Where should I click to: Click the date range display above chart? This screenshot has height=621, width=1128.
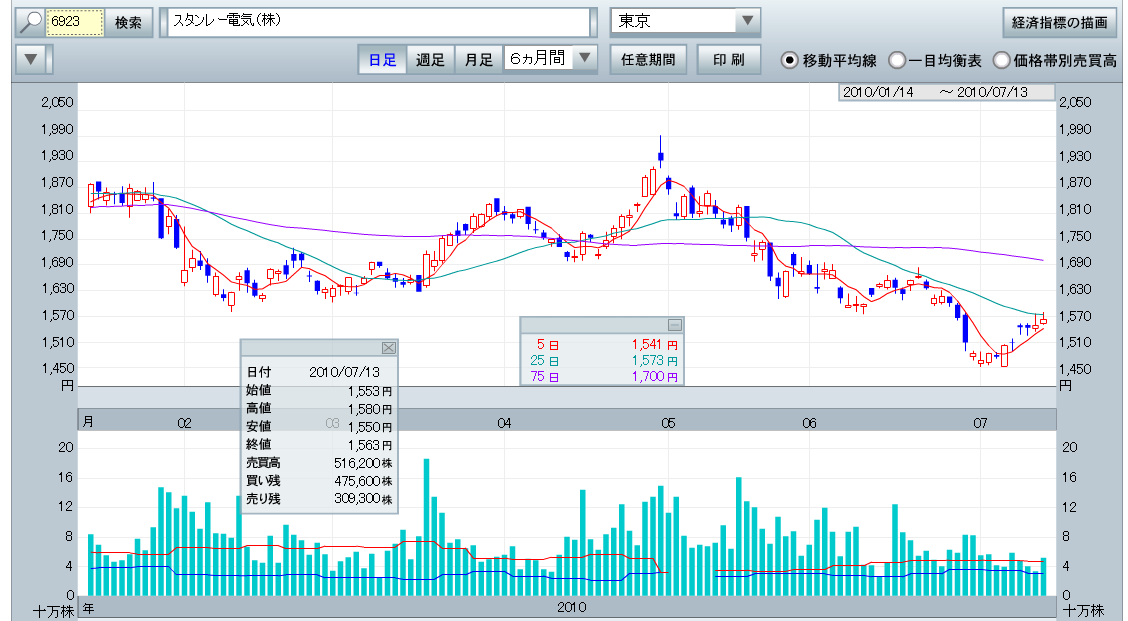946,92
